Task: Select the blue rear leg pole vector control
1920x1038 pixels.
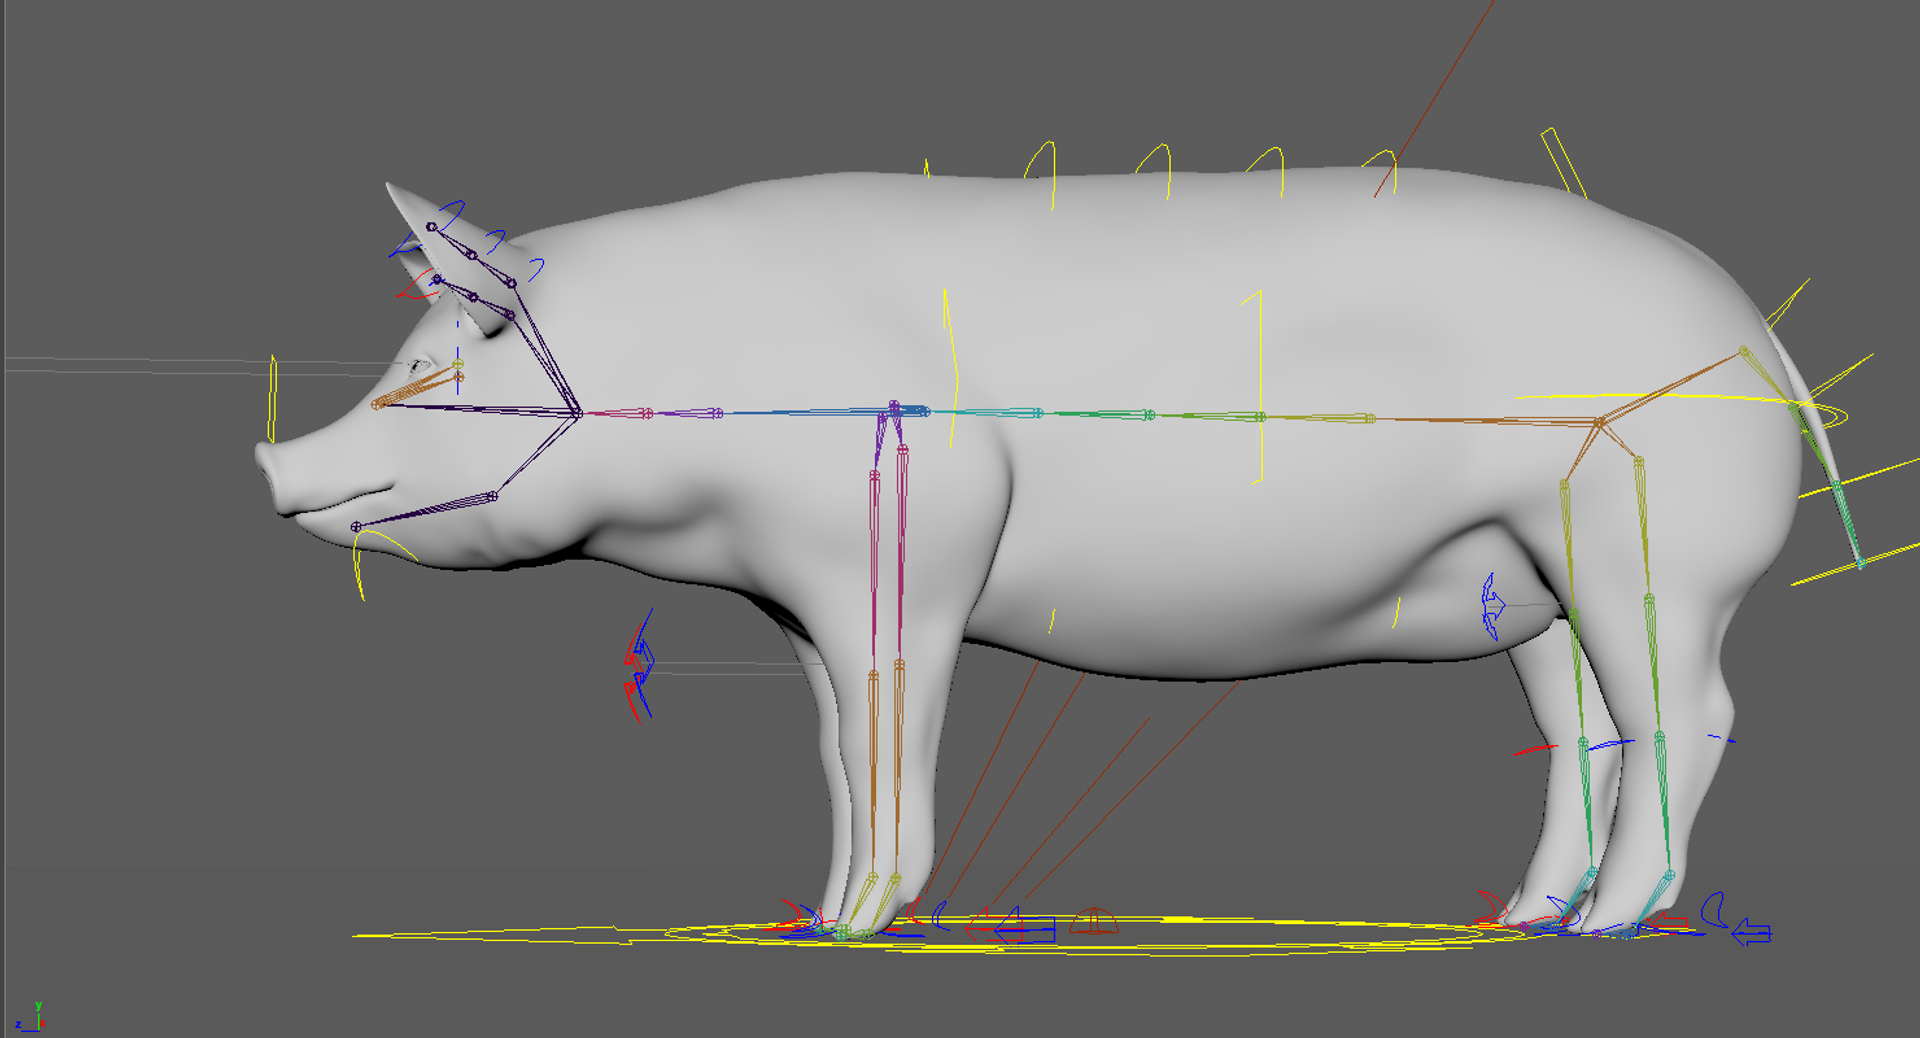Action: 1491,606
